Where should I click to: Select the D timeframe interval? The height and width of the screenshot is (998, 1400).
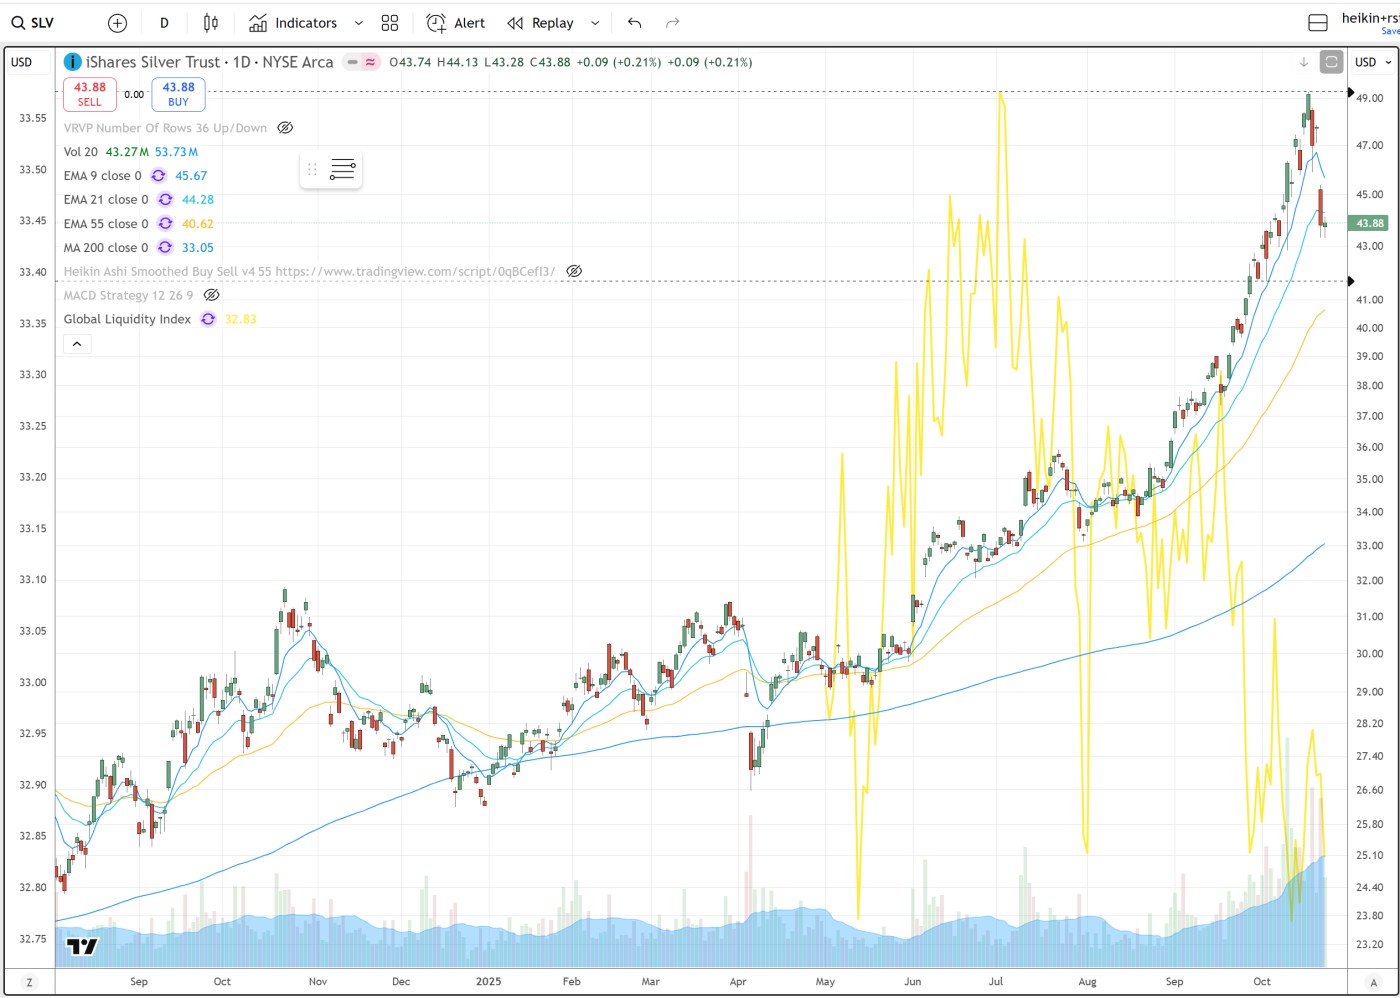point(164,23)
